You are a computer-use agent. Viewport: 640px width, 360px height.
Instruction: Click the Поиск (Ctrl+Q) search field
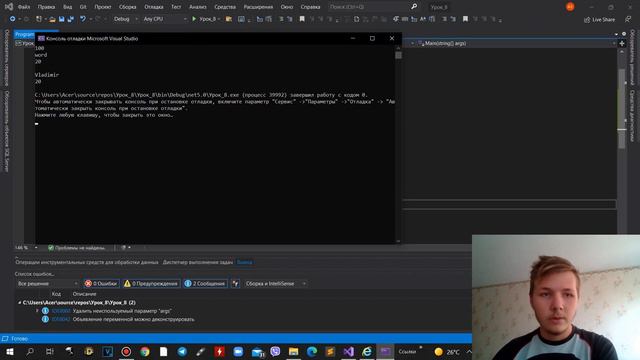(369, 7)
